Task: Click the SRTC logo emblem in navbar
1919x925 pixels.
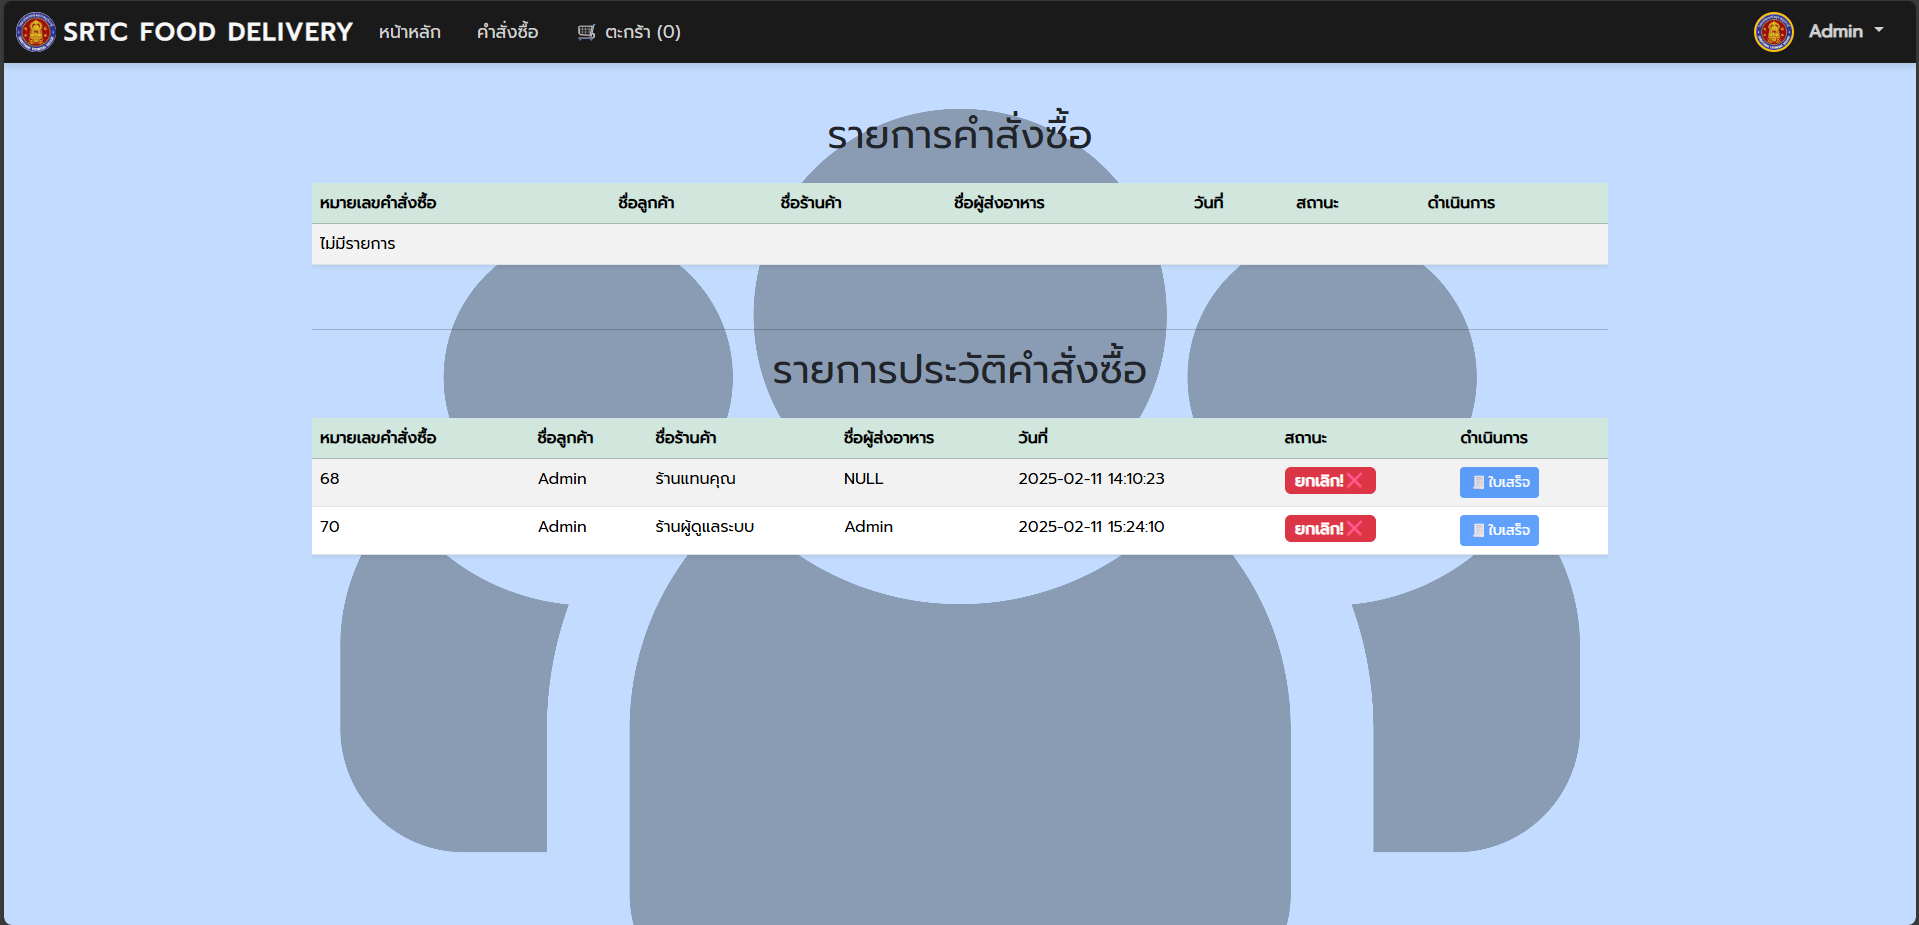Action: point(35,32)
